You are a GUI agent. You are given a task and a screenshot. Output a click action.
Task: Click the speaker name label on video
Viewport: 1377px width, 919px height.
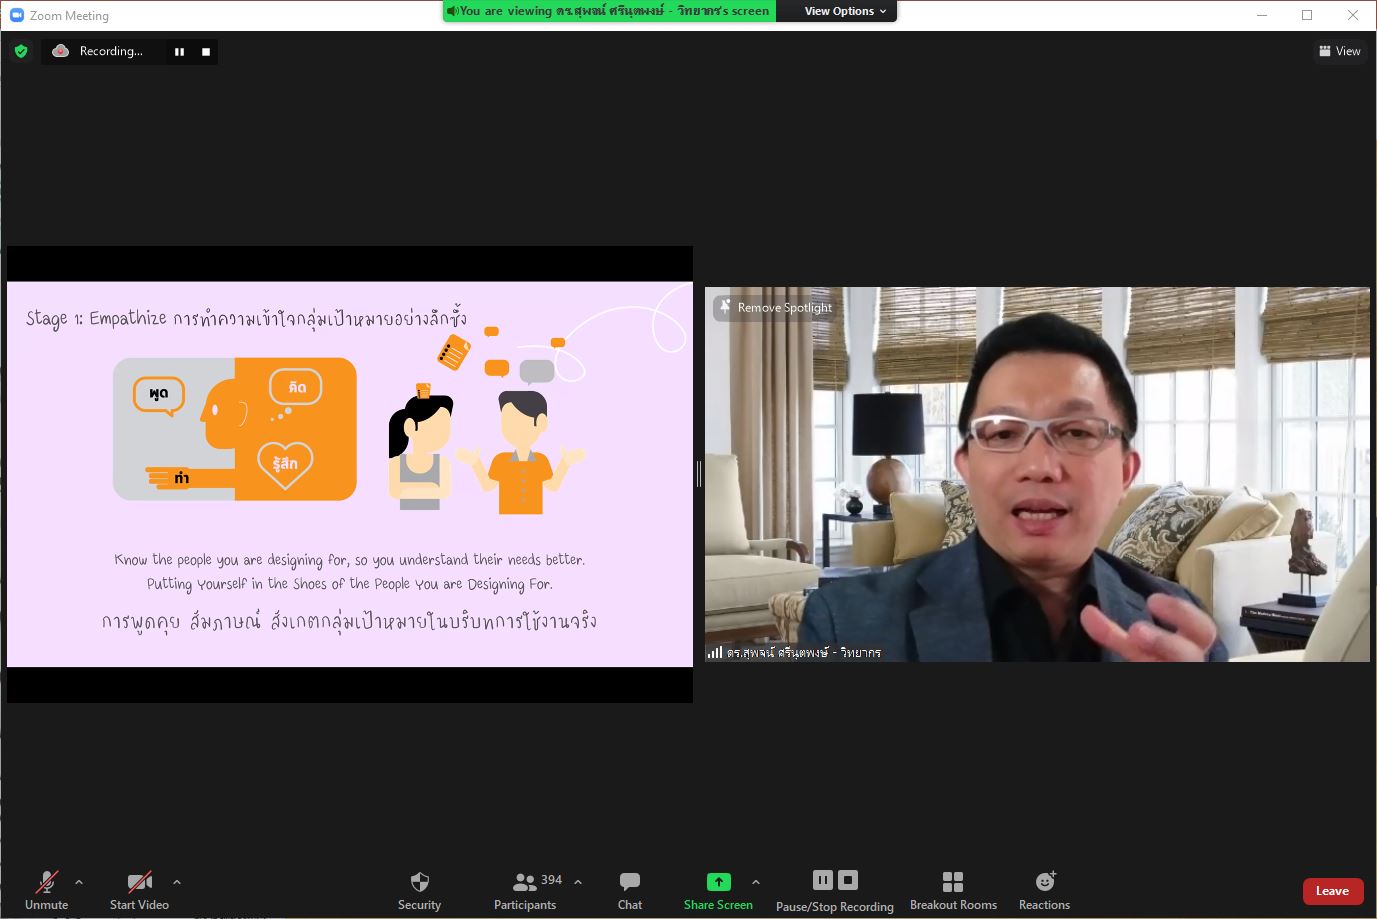click(804, 652)
